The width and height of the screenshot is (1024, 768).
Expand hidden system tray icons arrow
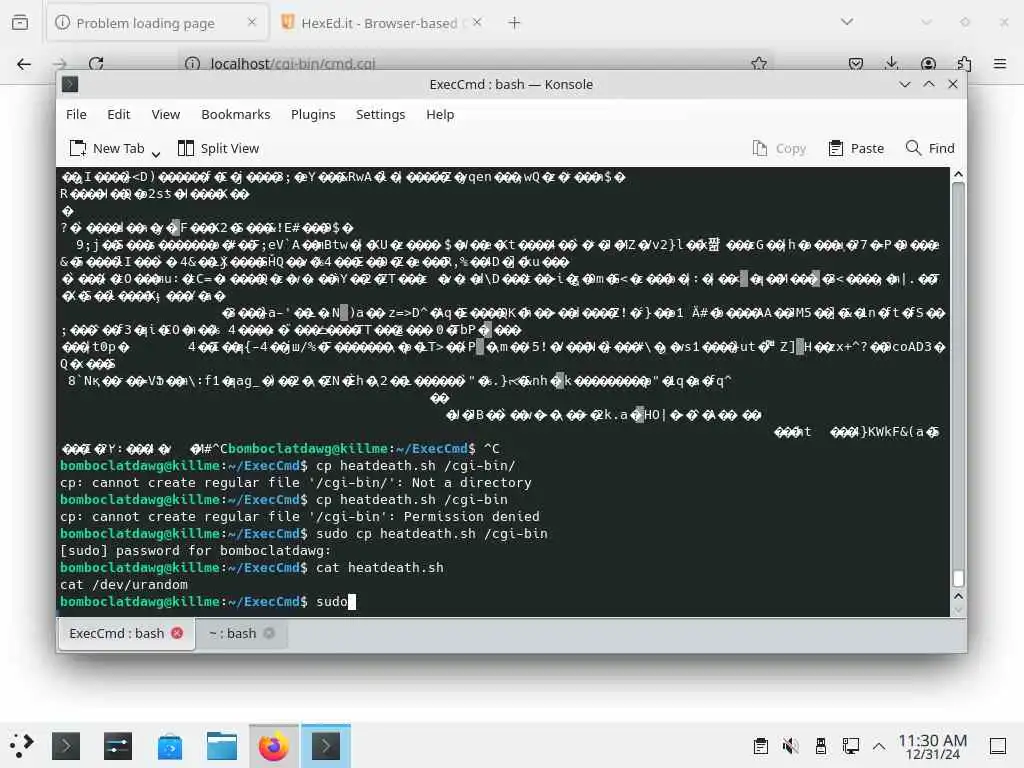pyautogui.click(x=879, y=746)
